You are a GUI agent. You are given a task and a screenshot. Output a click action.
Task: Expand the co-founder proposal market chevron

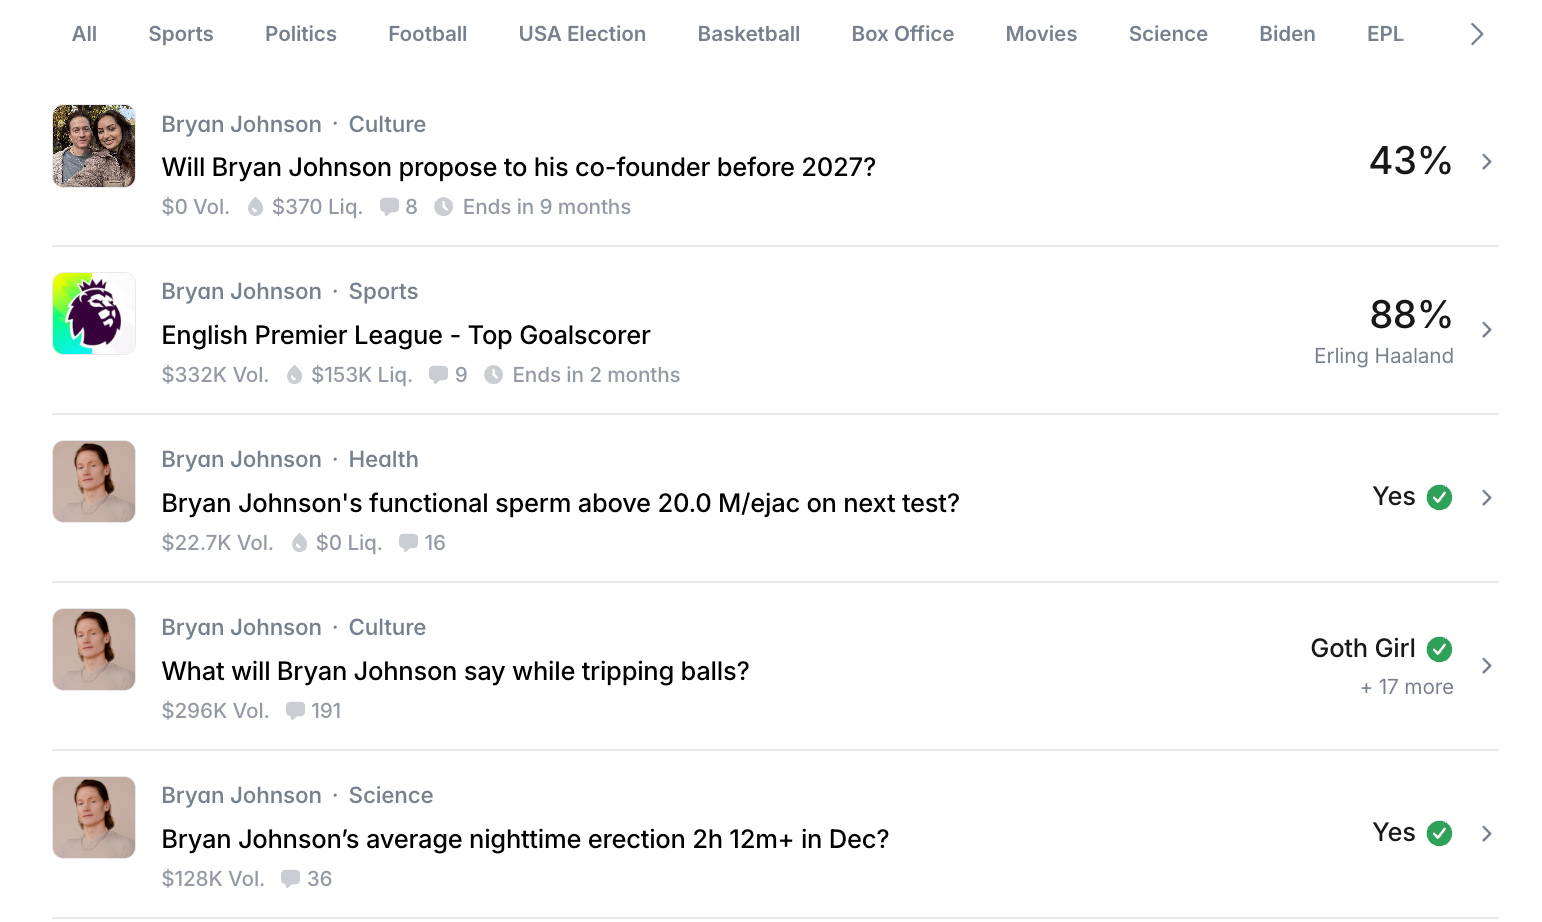tap(1487, 162)
